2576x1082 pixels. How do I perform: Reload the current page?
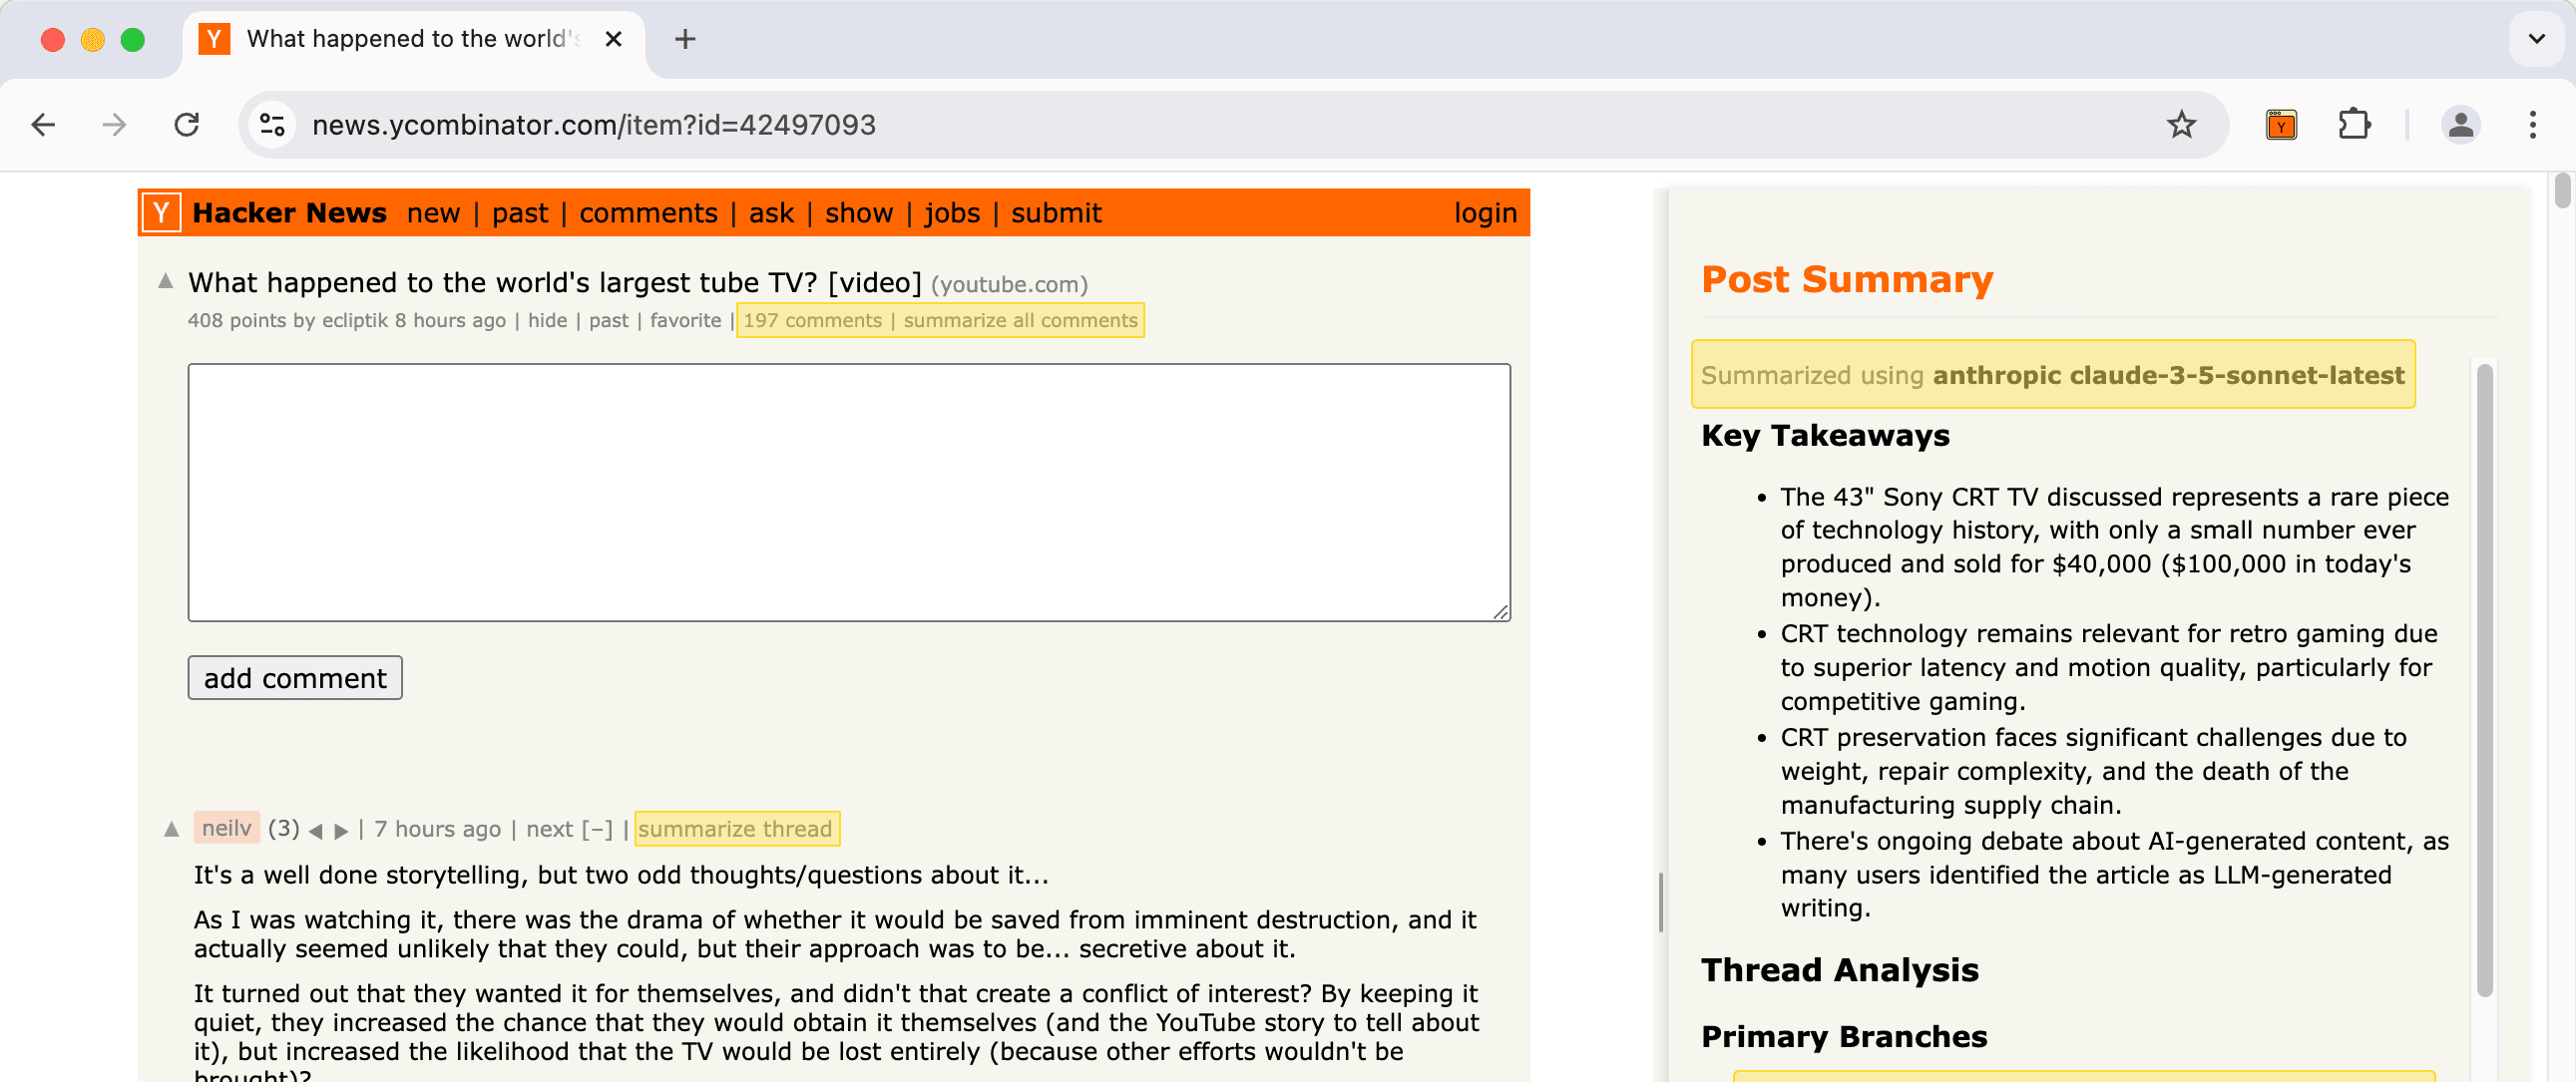coord(187,124)
